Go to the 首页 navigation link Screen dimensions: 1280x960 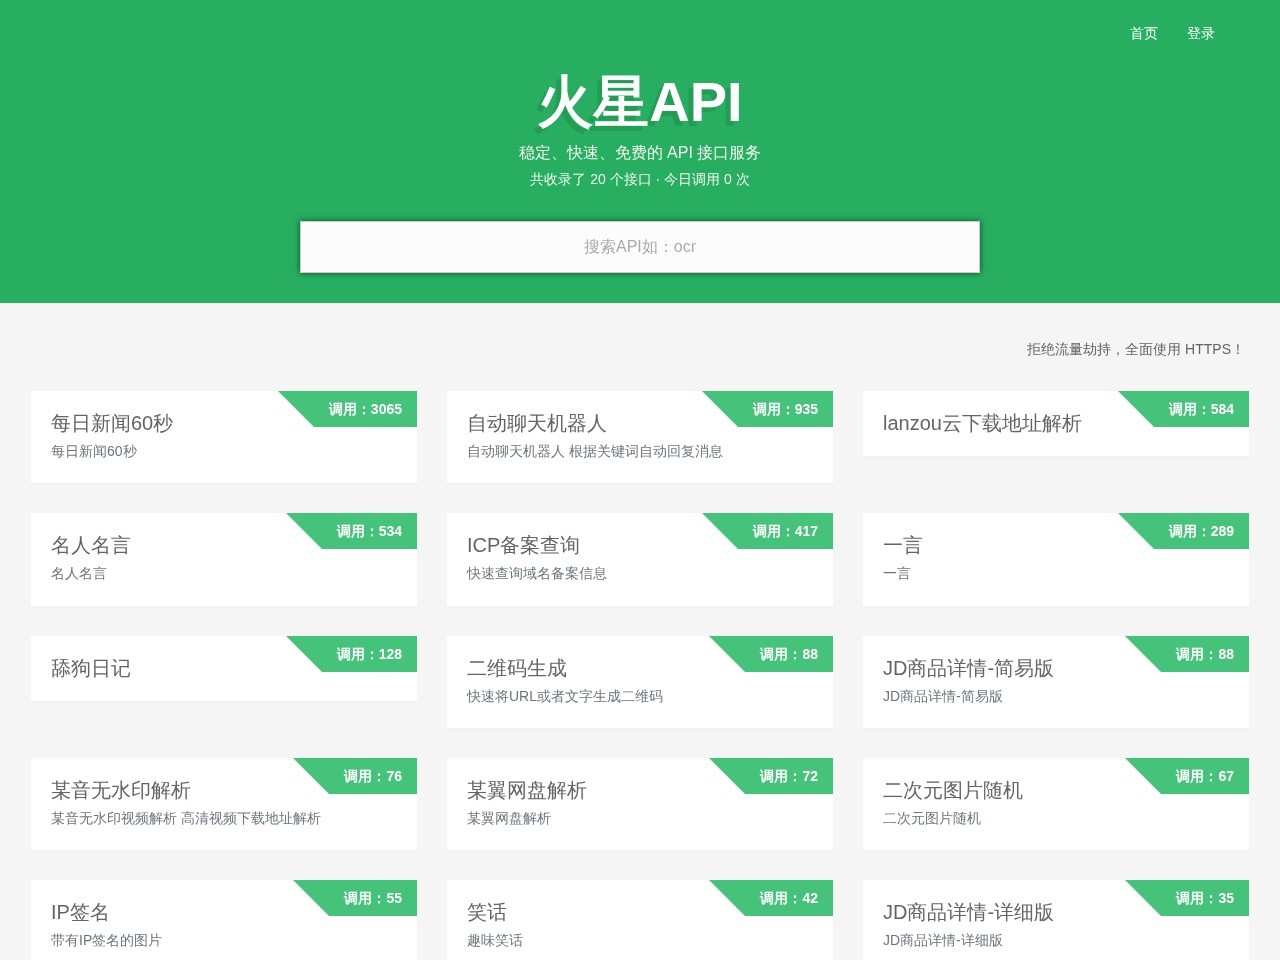coord(1143,33)
